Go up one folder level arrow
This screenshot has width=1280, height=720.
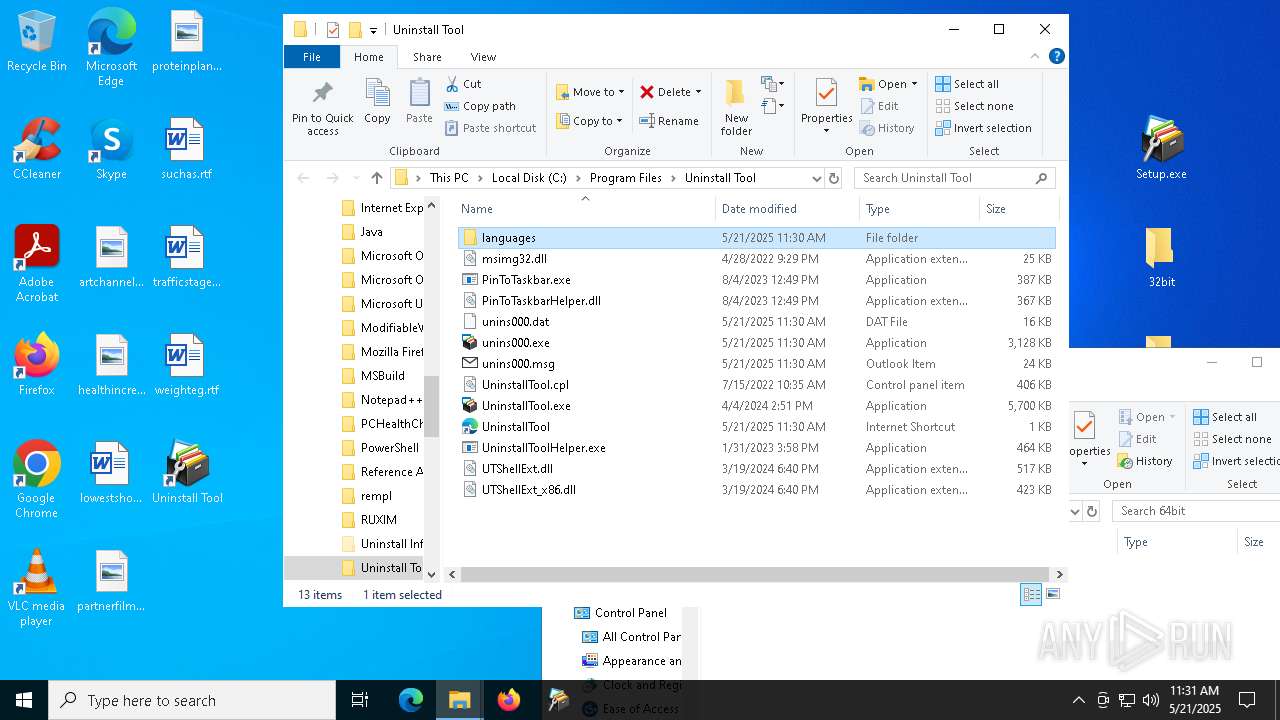coord(376,178)
